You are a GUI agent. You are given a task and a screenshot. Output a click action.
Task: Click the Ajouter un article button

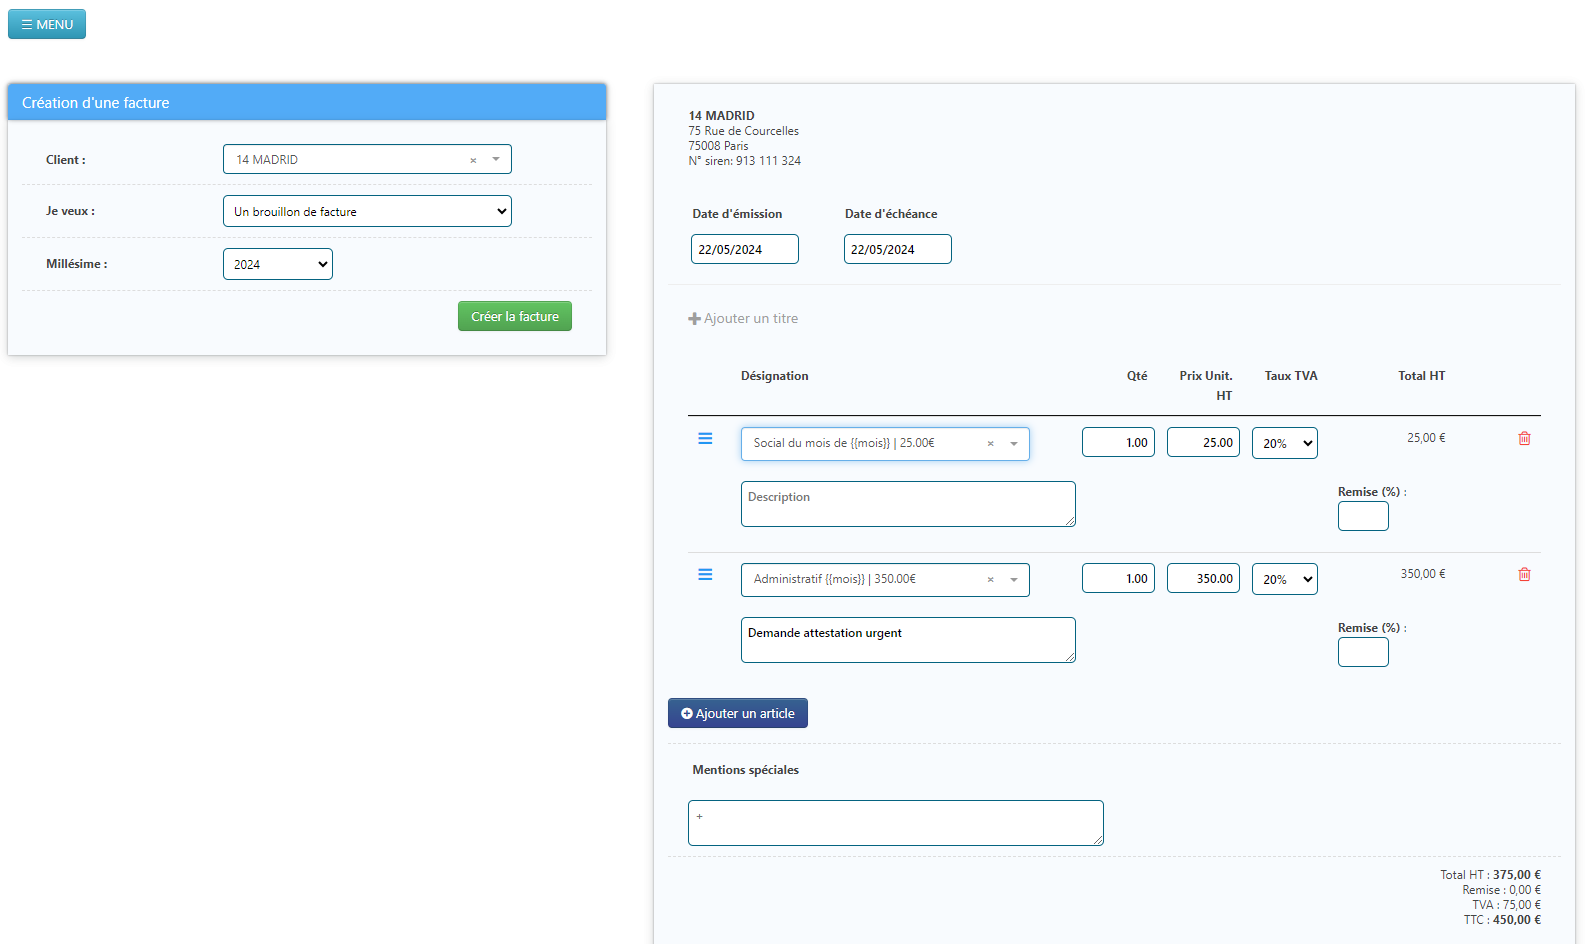coord(738,713)
